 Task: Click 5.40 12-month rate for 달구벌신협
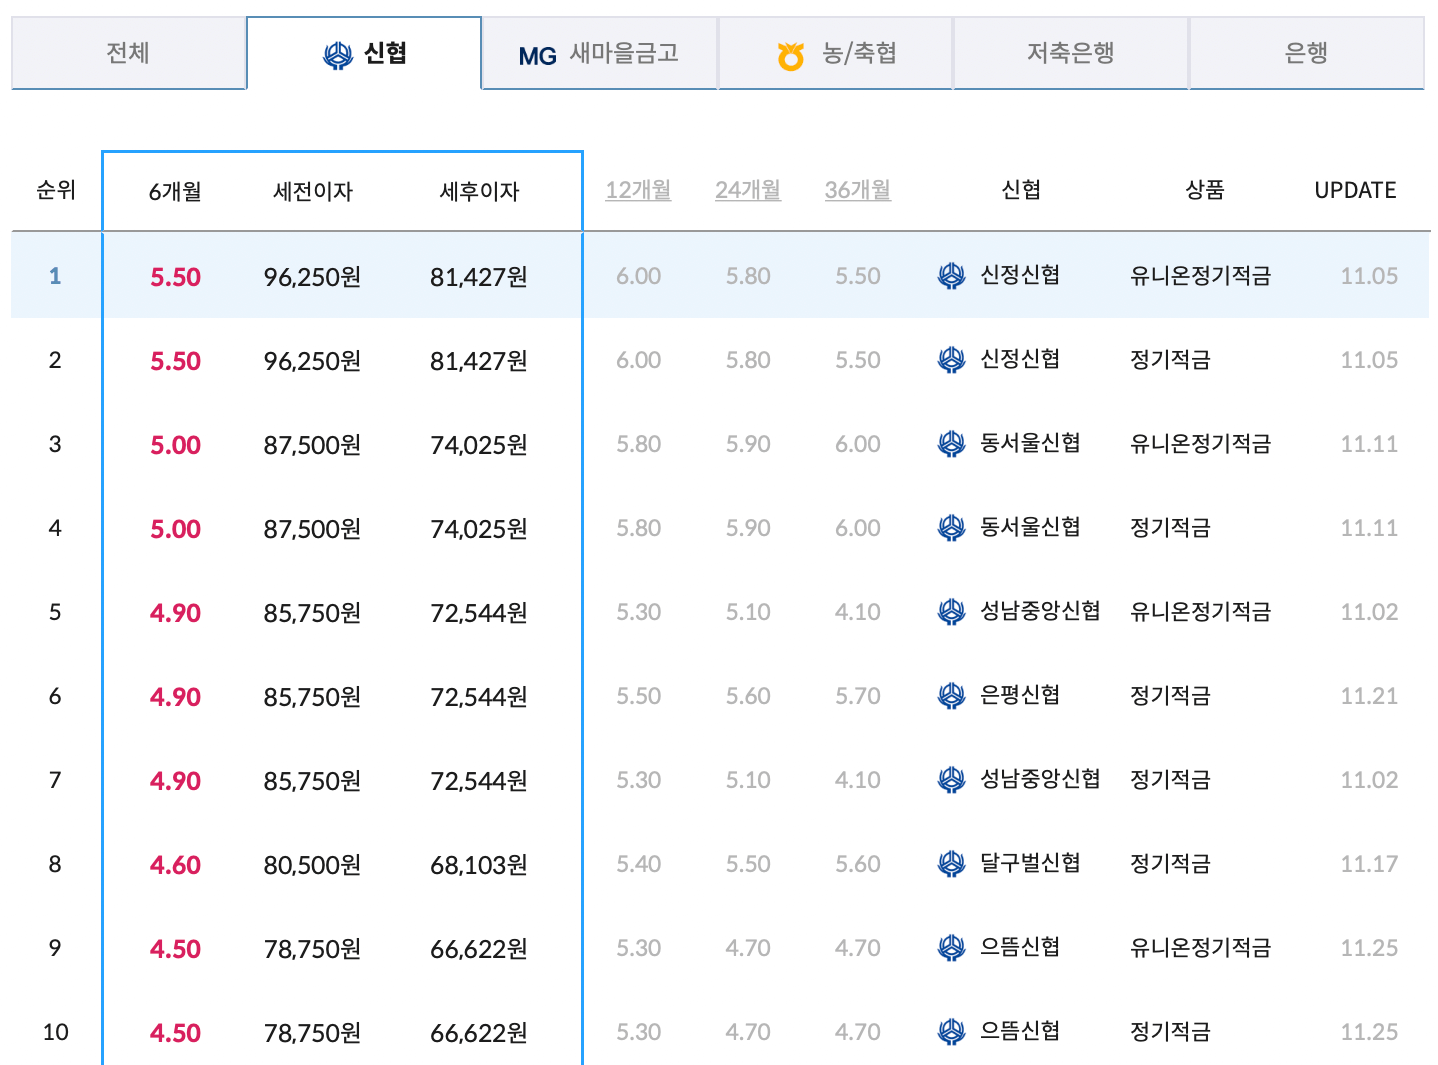pyautogui.click(x=638, y=864)
